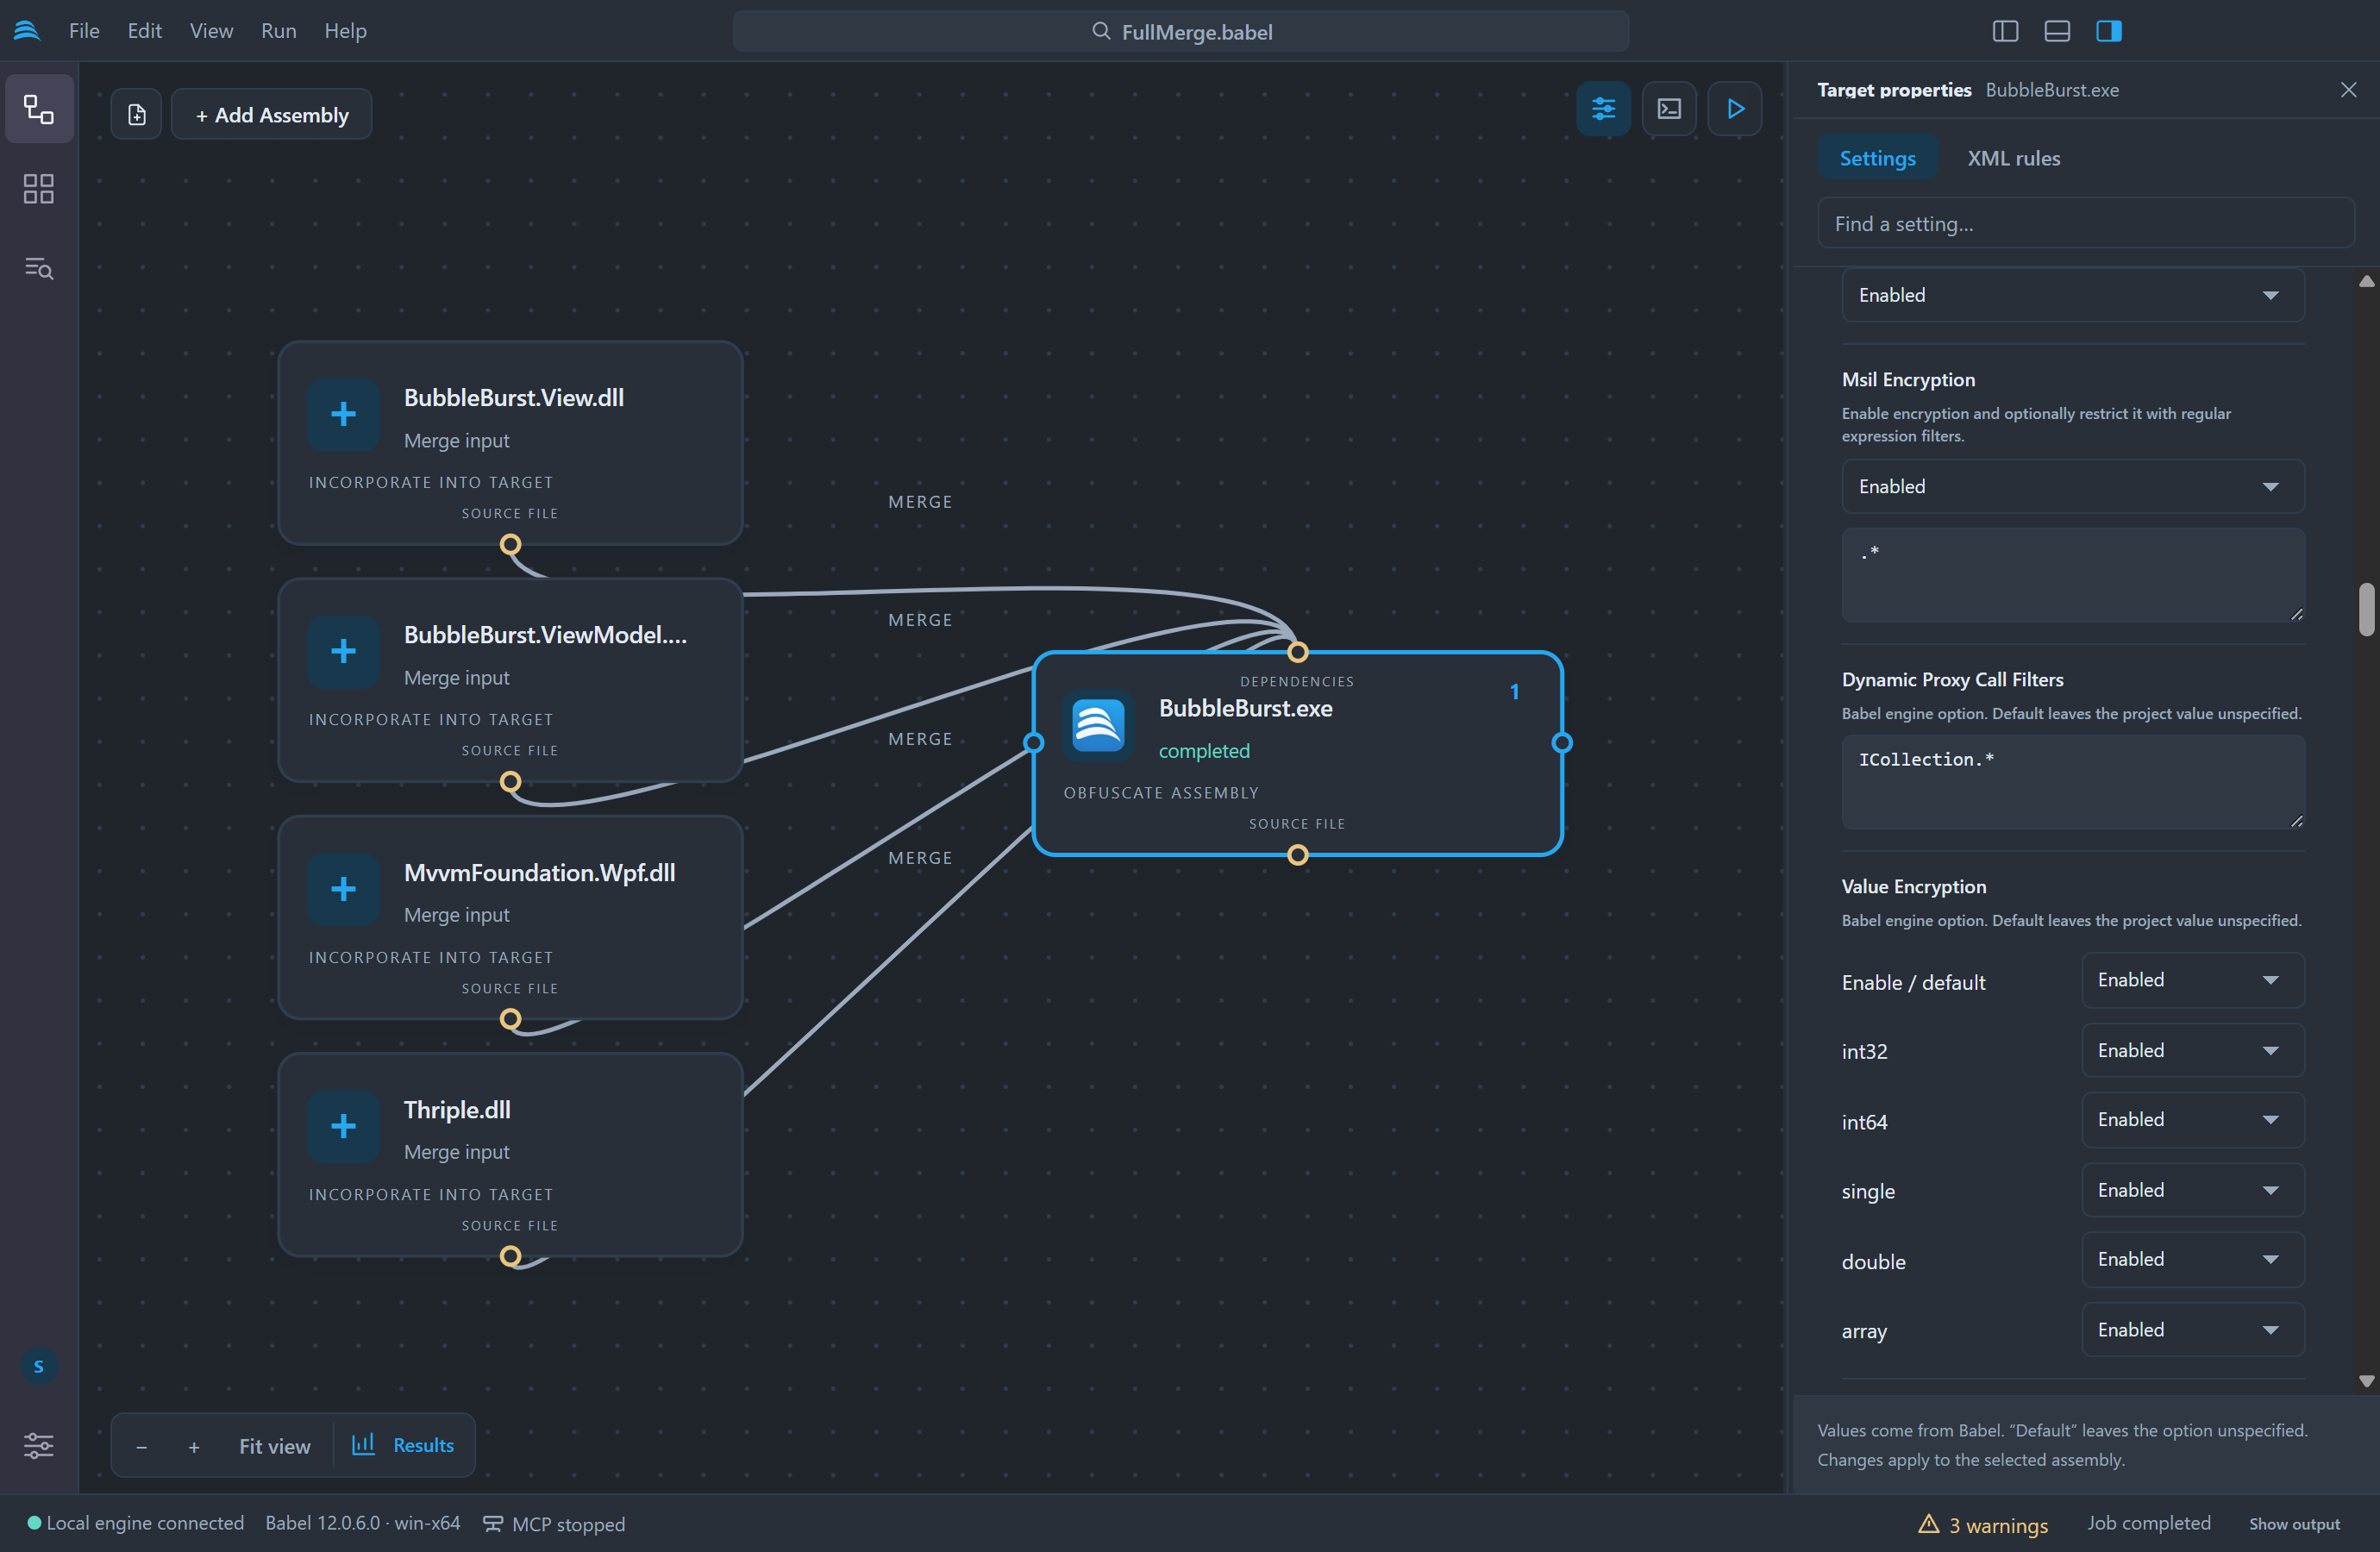The width and height of the screenshot is (2380, 1552).
Task: Click the plus icon on the Thriple.dll node
Action: (x=343, y=1126)
